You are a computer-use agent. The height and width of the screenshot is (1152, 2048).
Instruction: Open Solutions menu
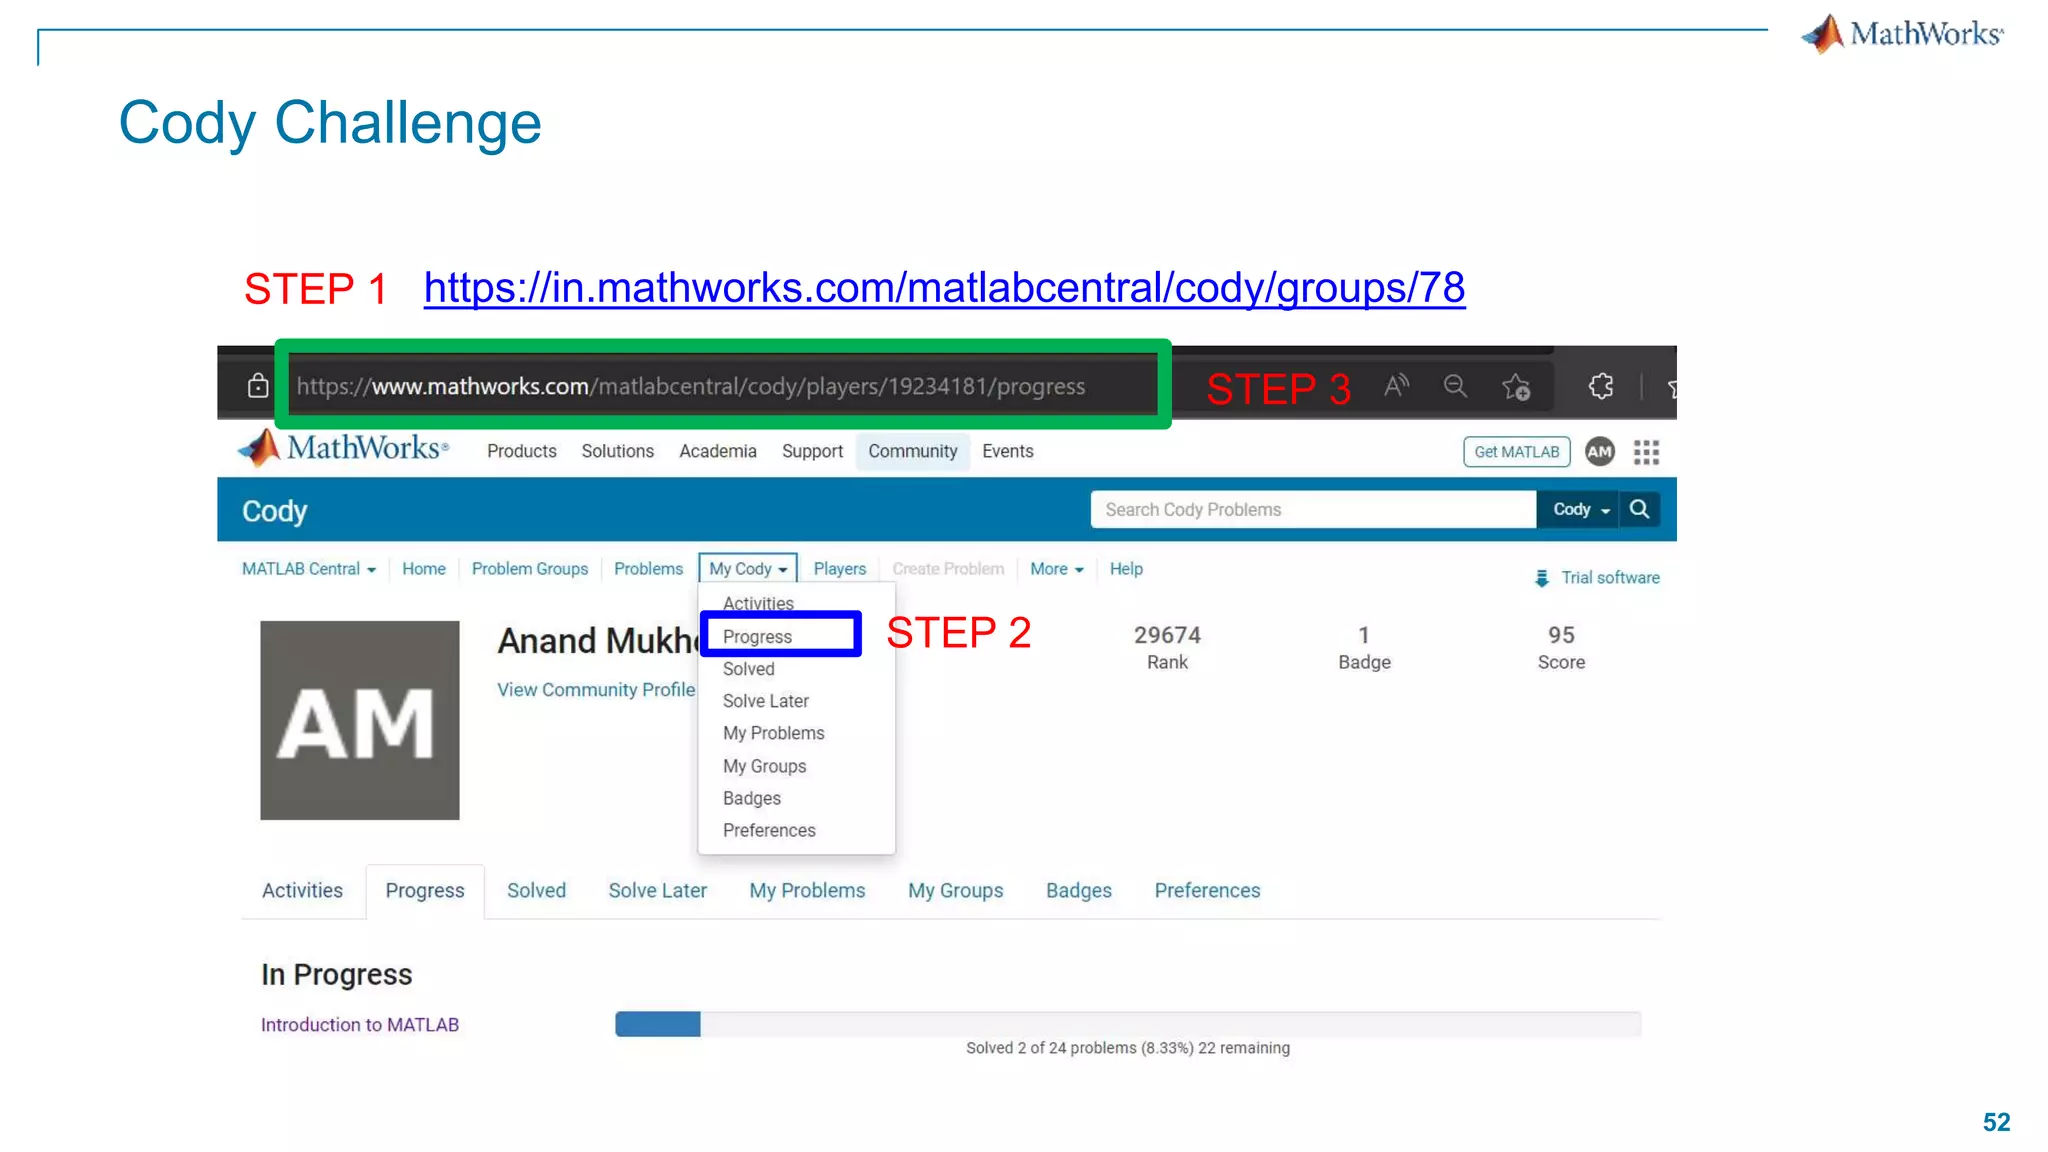[x=618, y=451]
